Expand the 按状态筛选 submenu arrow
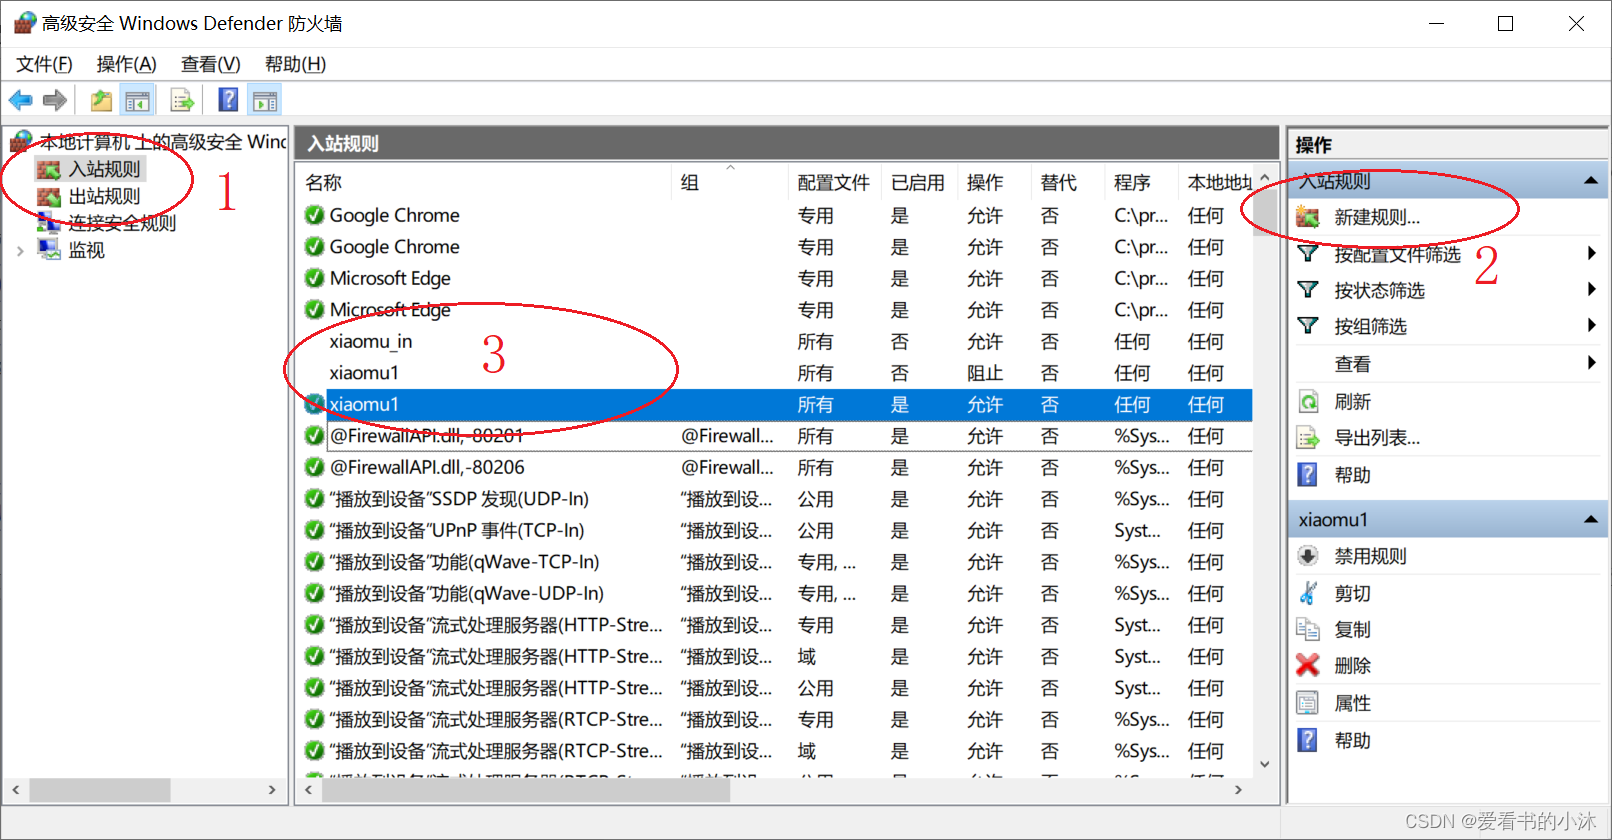This screenshot has width=1612, height=840. pyautogui.click(x=1591, y=290)
